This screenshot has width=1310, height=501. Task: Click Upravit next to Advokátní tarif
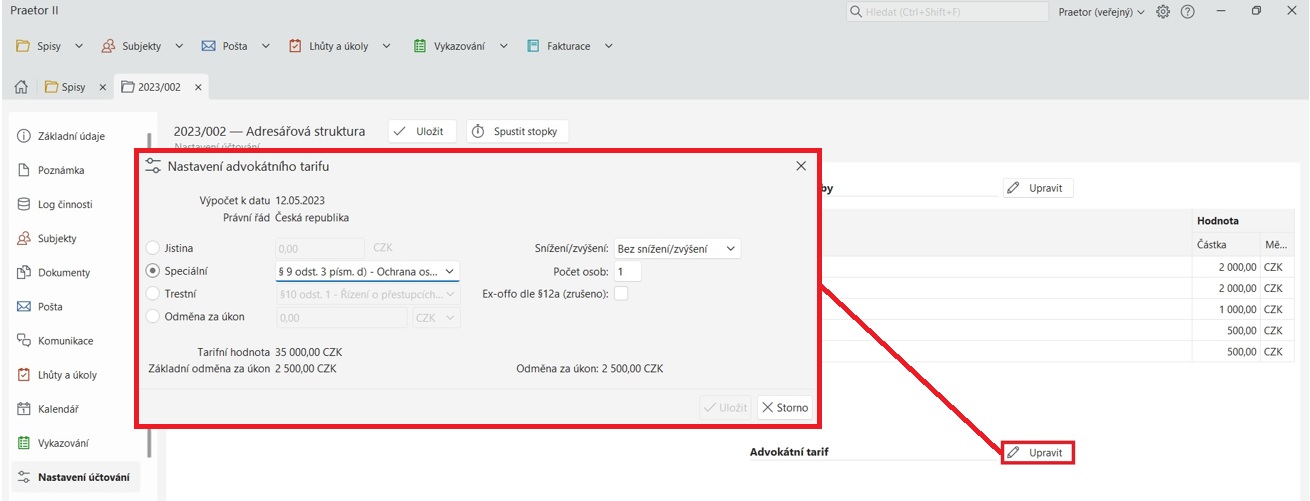point(1038,452)
